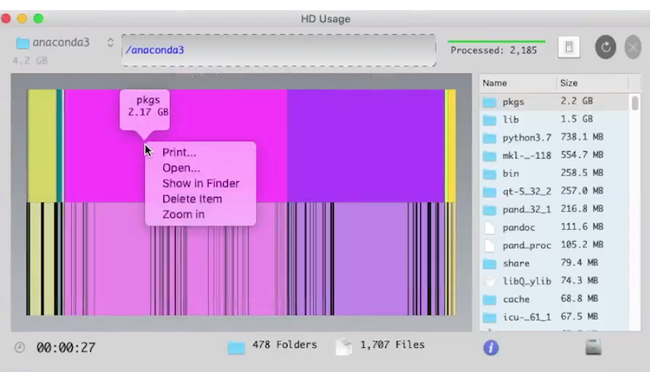This screenshot has height=382, width=650.
Task: Click the 'Processed: 2,185' status text
Action: (x=494, y=51)
